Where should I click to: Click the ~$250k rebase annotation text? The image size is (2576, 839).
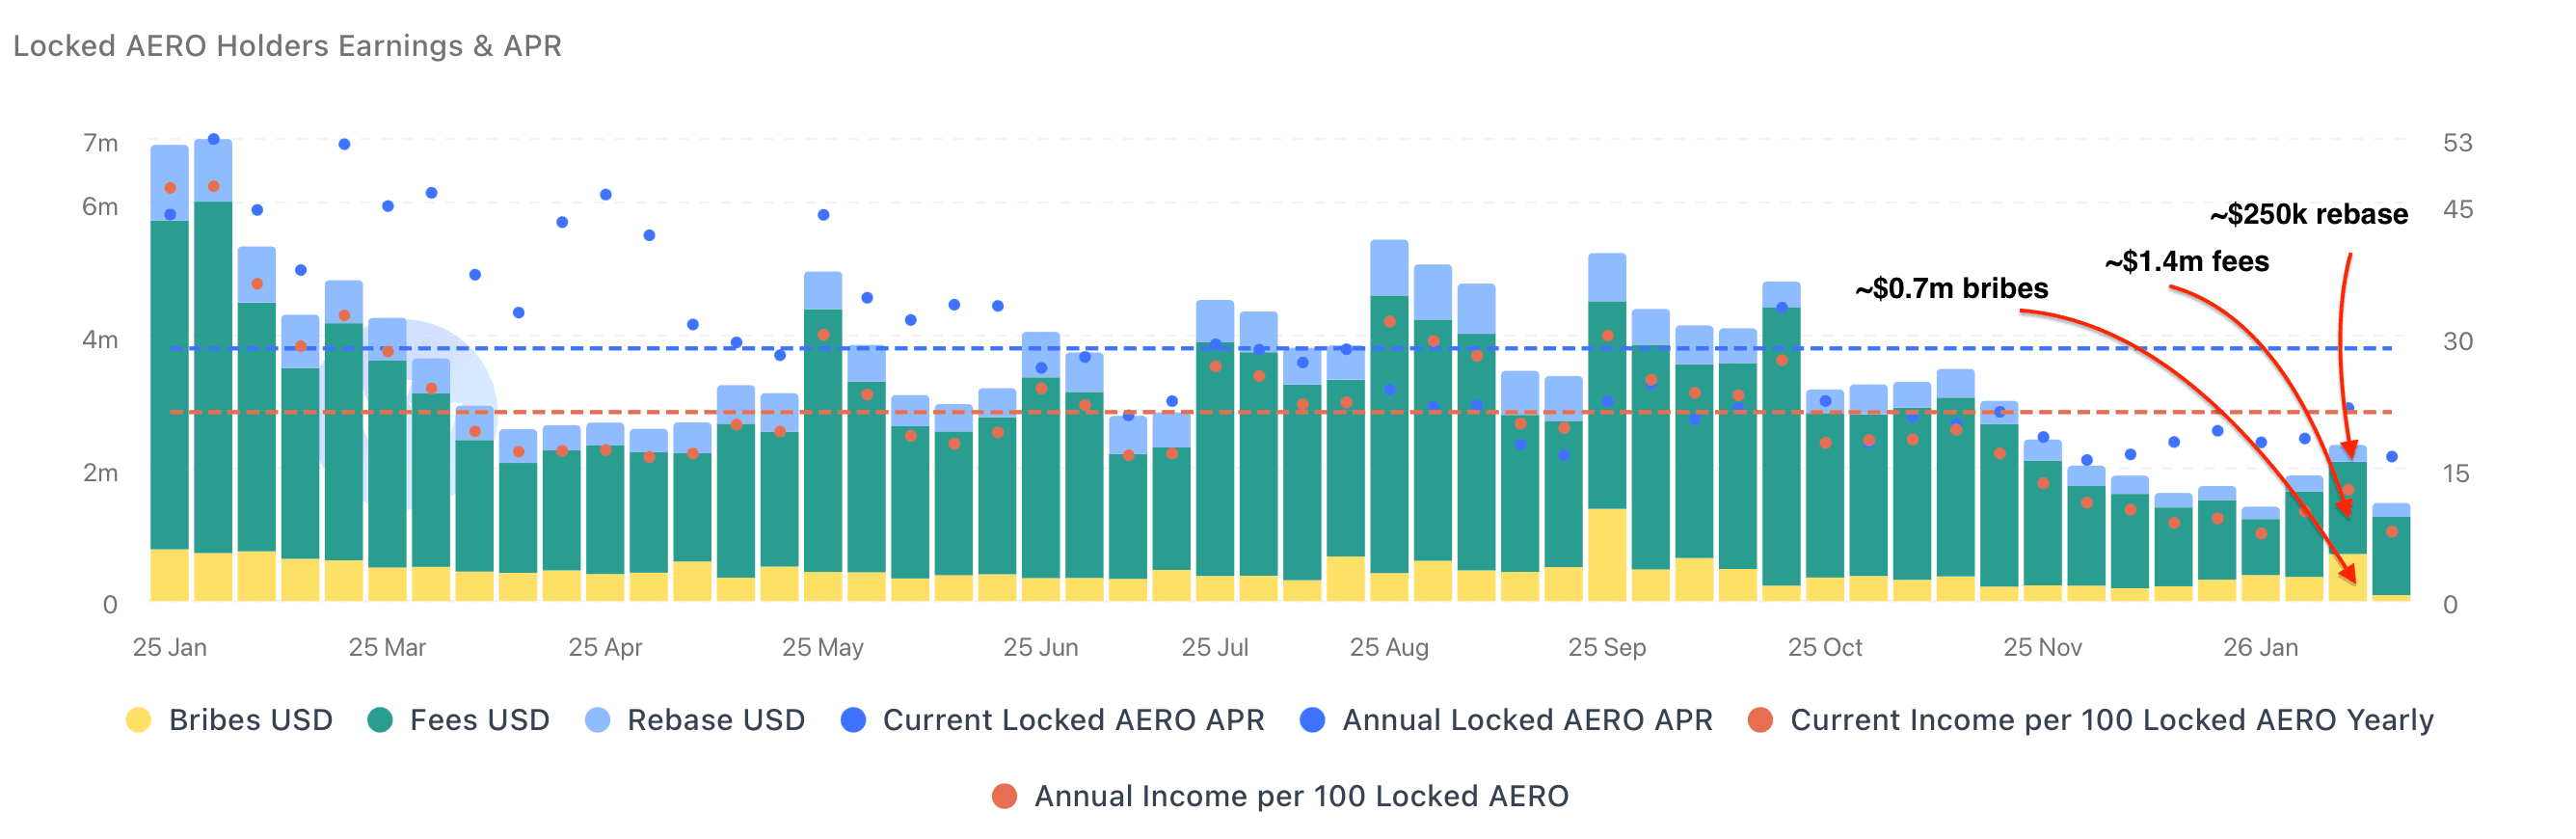2308,214
